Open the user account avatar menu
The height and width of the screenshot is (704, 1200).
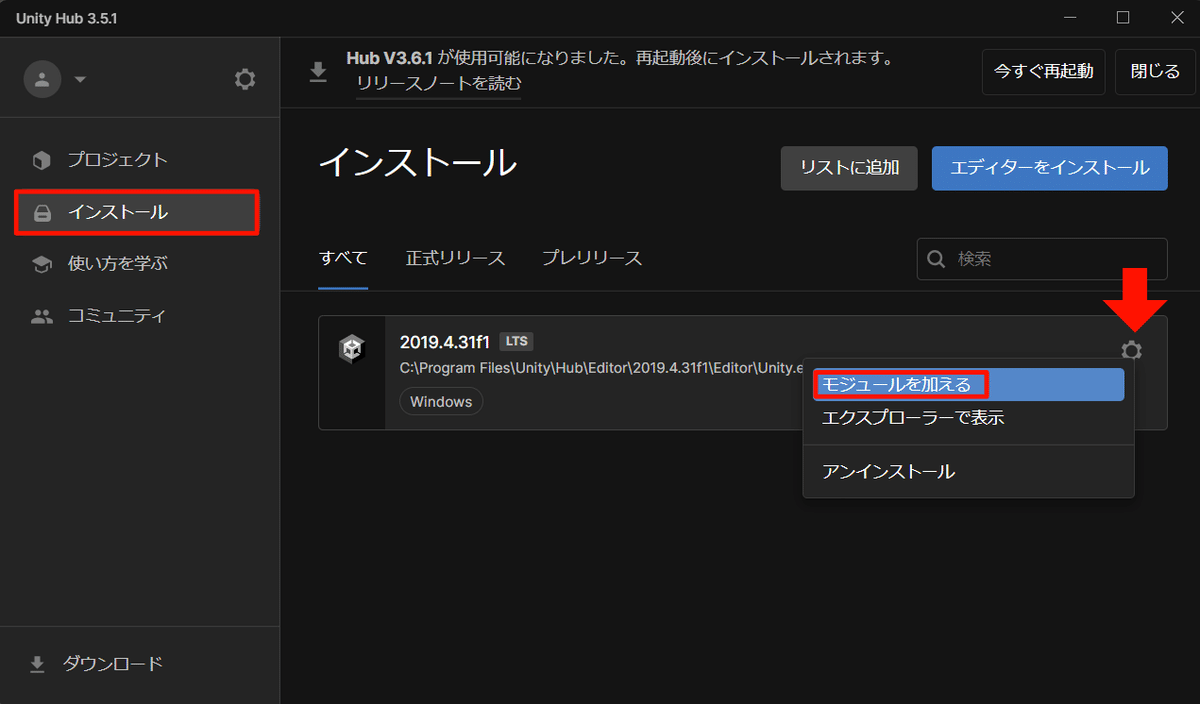pos(42,78)
